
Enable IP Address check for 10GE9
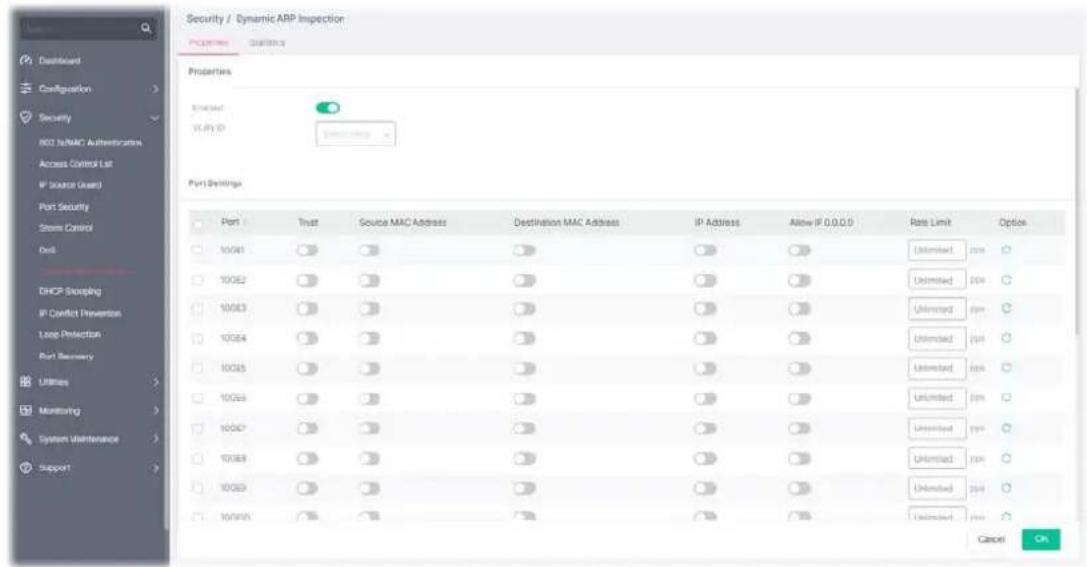(x=705, y=488)
